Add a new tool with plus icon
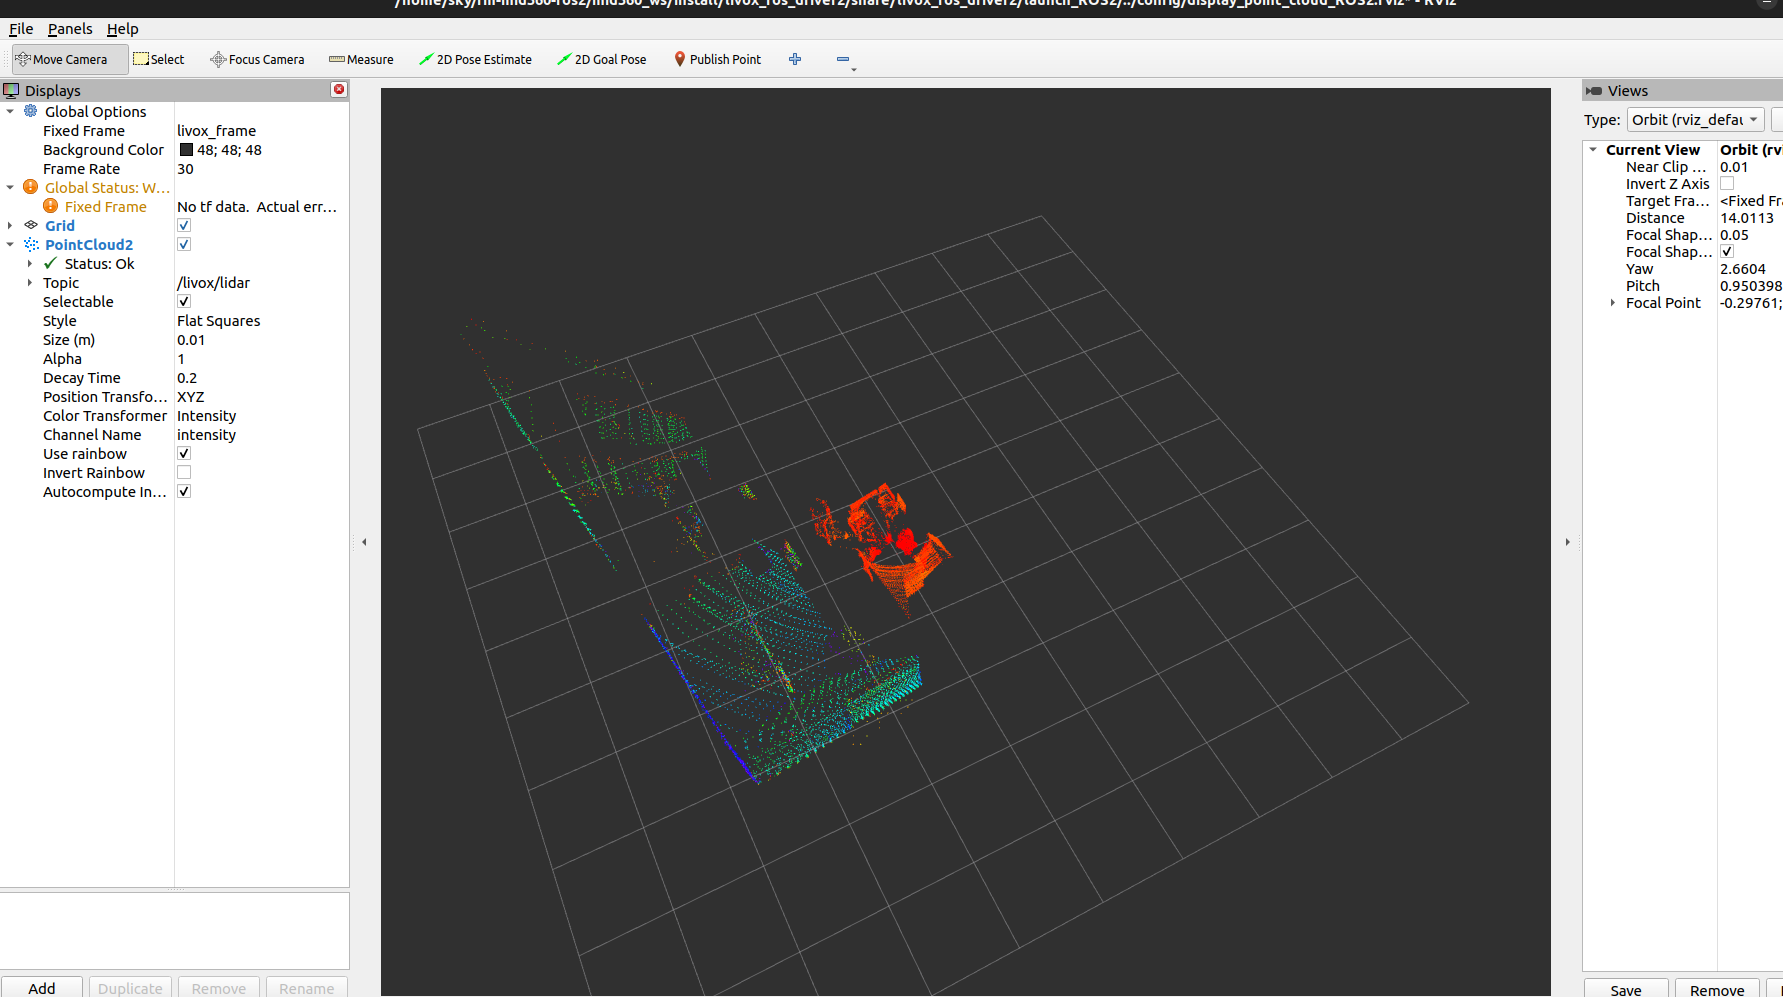This screenshot has width=1783, height=997. [x=795, y=60]
